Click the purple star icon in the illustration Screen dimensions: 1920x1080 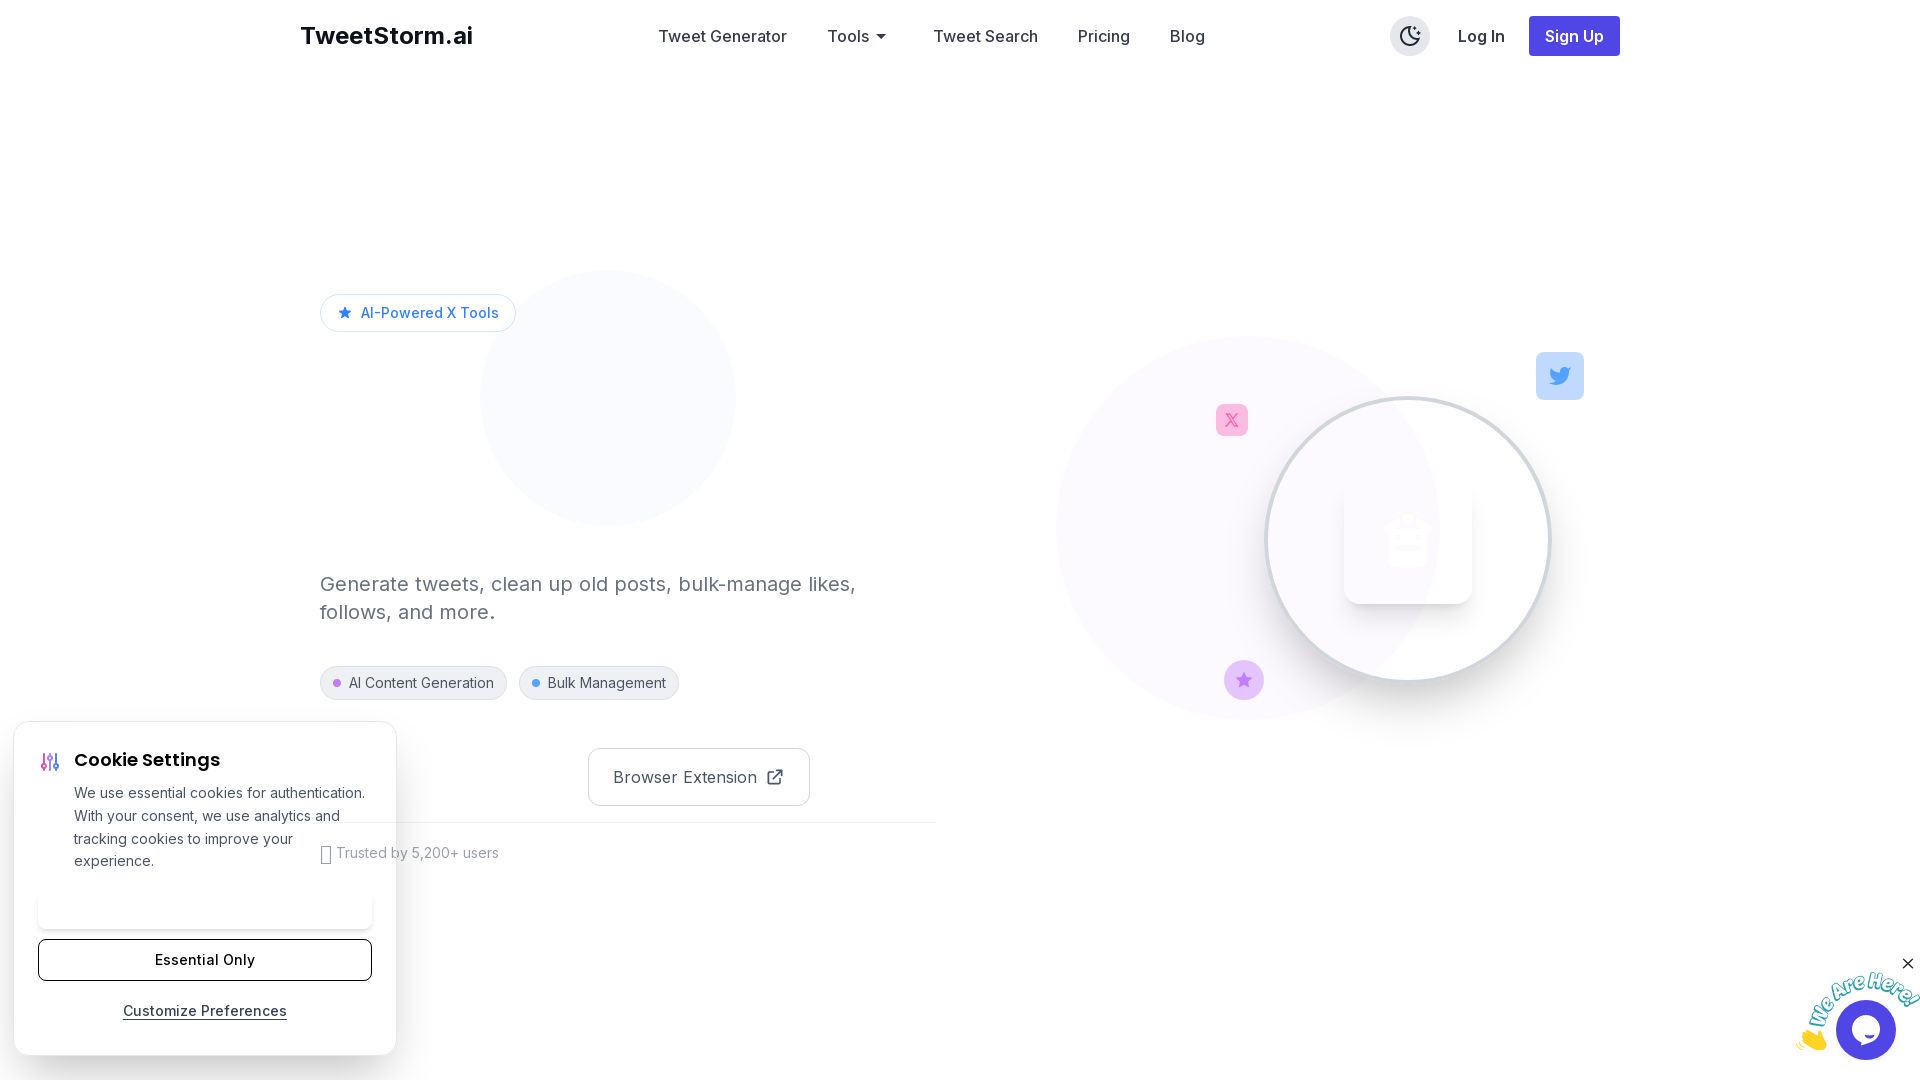pos(1244,680)
